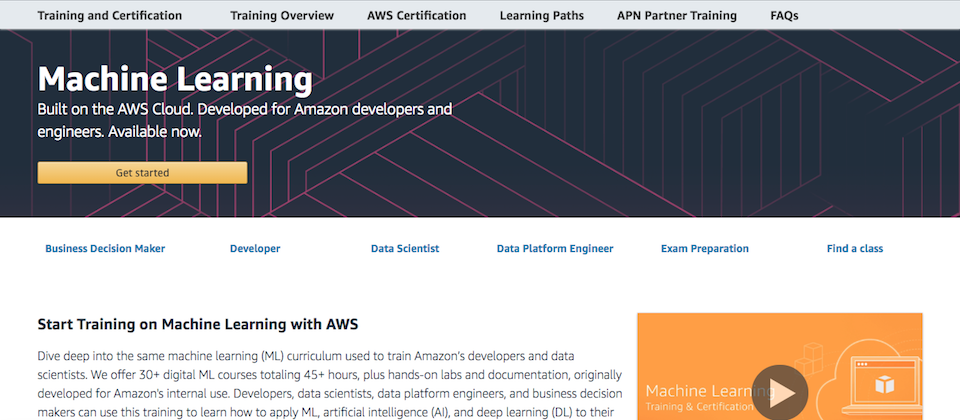Go to Data Platform Engineer link

[555, 249]
